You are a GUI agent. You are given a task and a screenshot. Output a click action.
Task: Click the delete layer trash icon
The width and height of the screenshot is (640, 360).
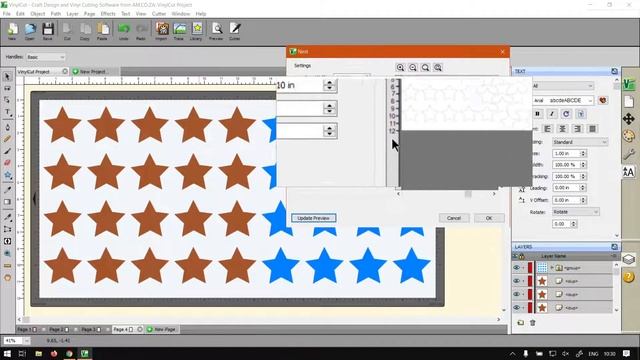pos(533,322)
